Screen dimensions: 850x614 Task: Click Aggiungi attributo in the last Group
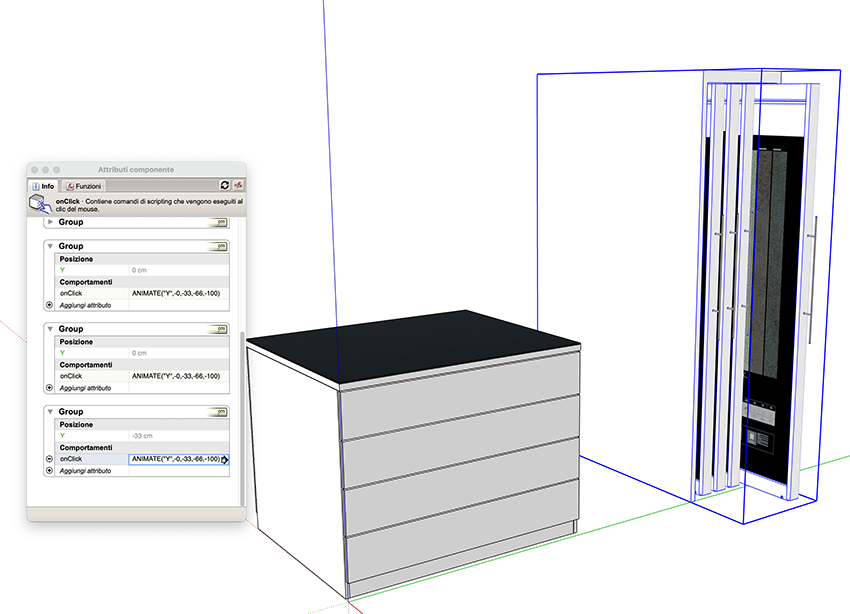[x=85, y=470]
